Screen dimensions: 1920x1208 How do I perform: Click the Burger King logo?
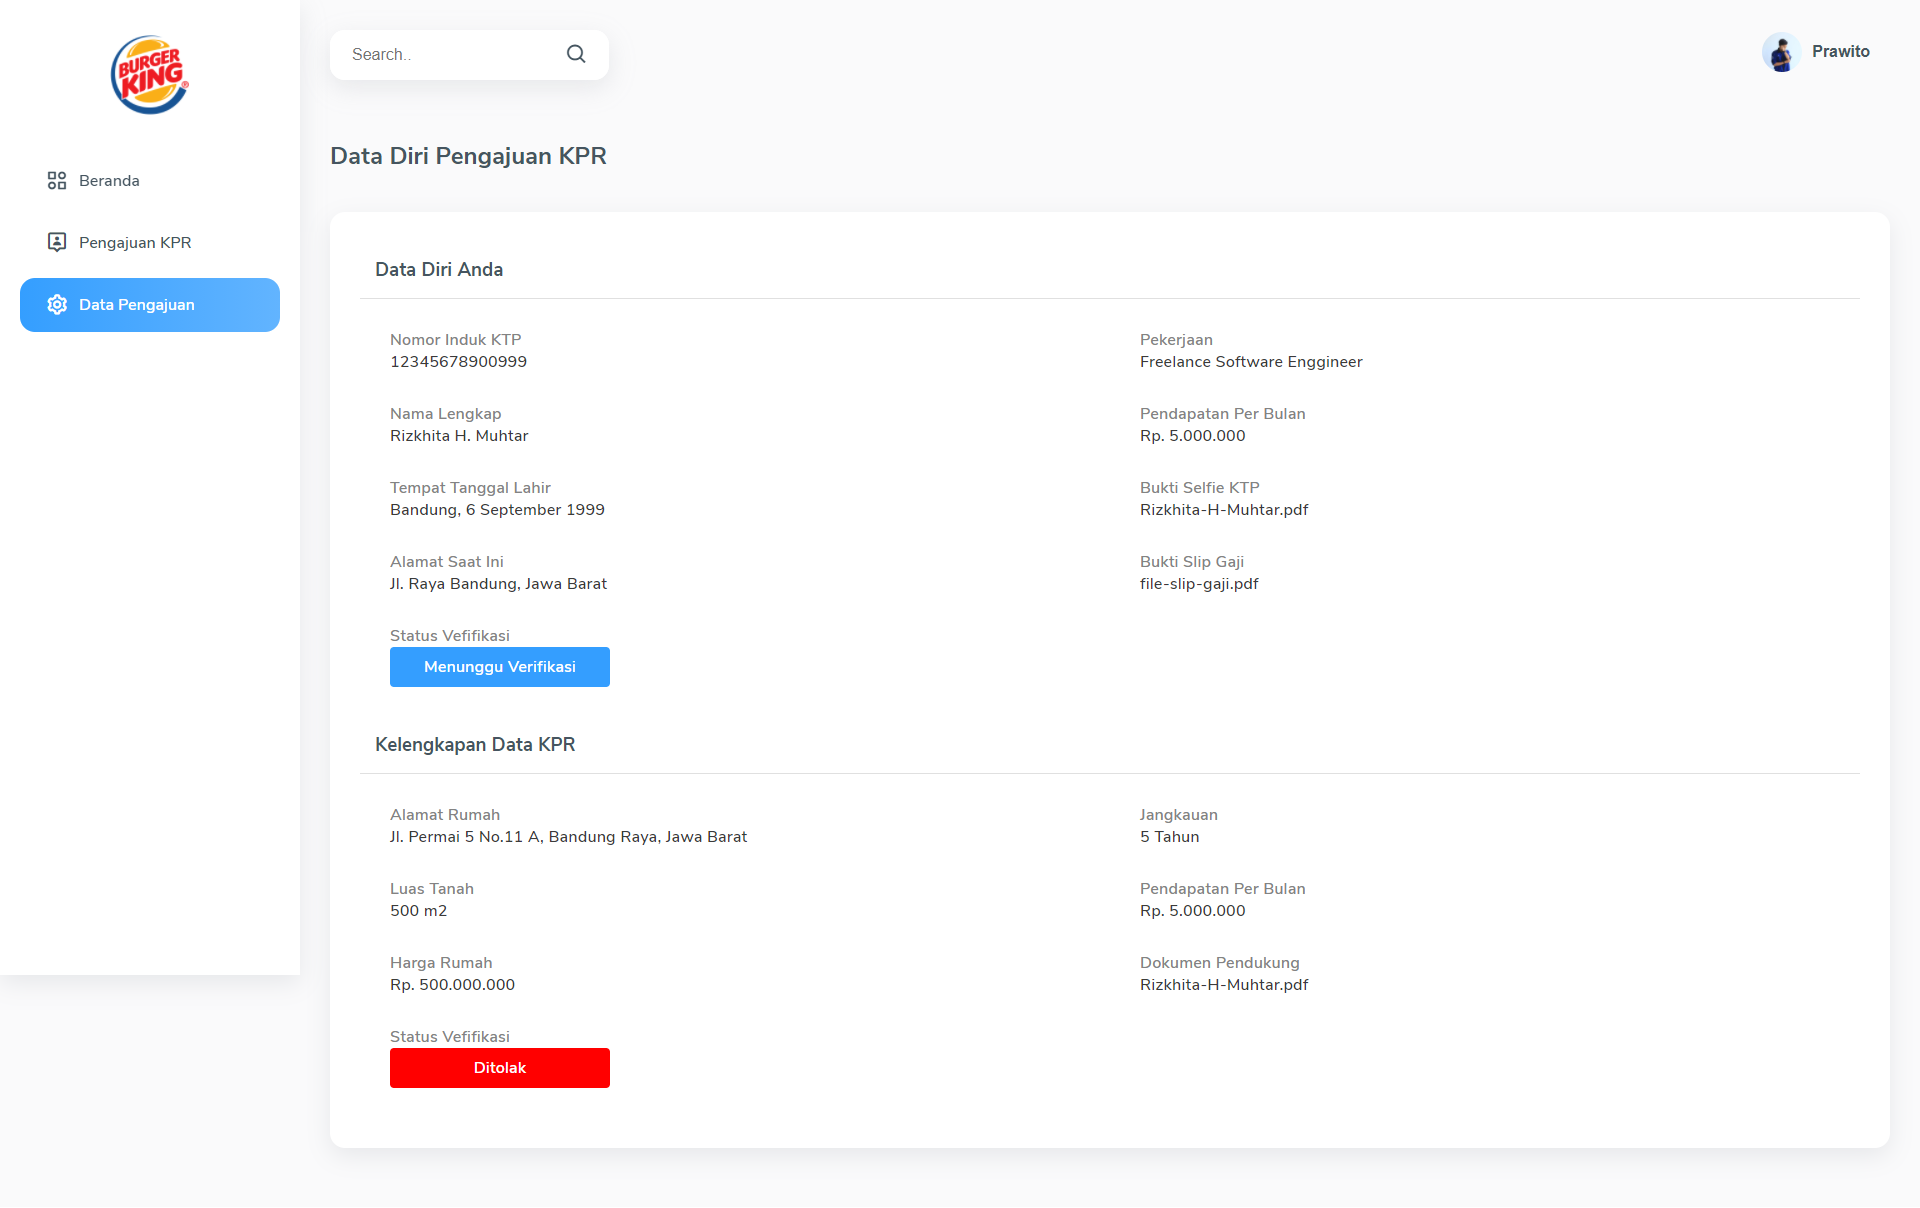point(148,74)
